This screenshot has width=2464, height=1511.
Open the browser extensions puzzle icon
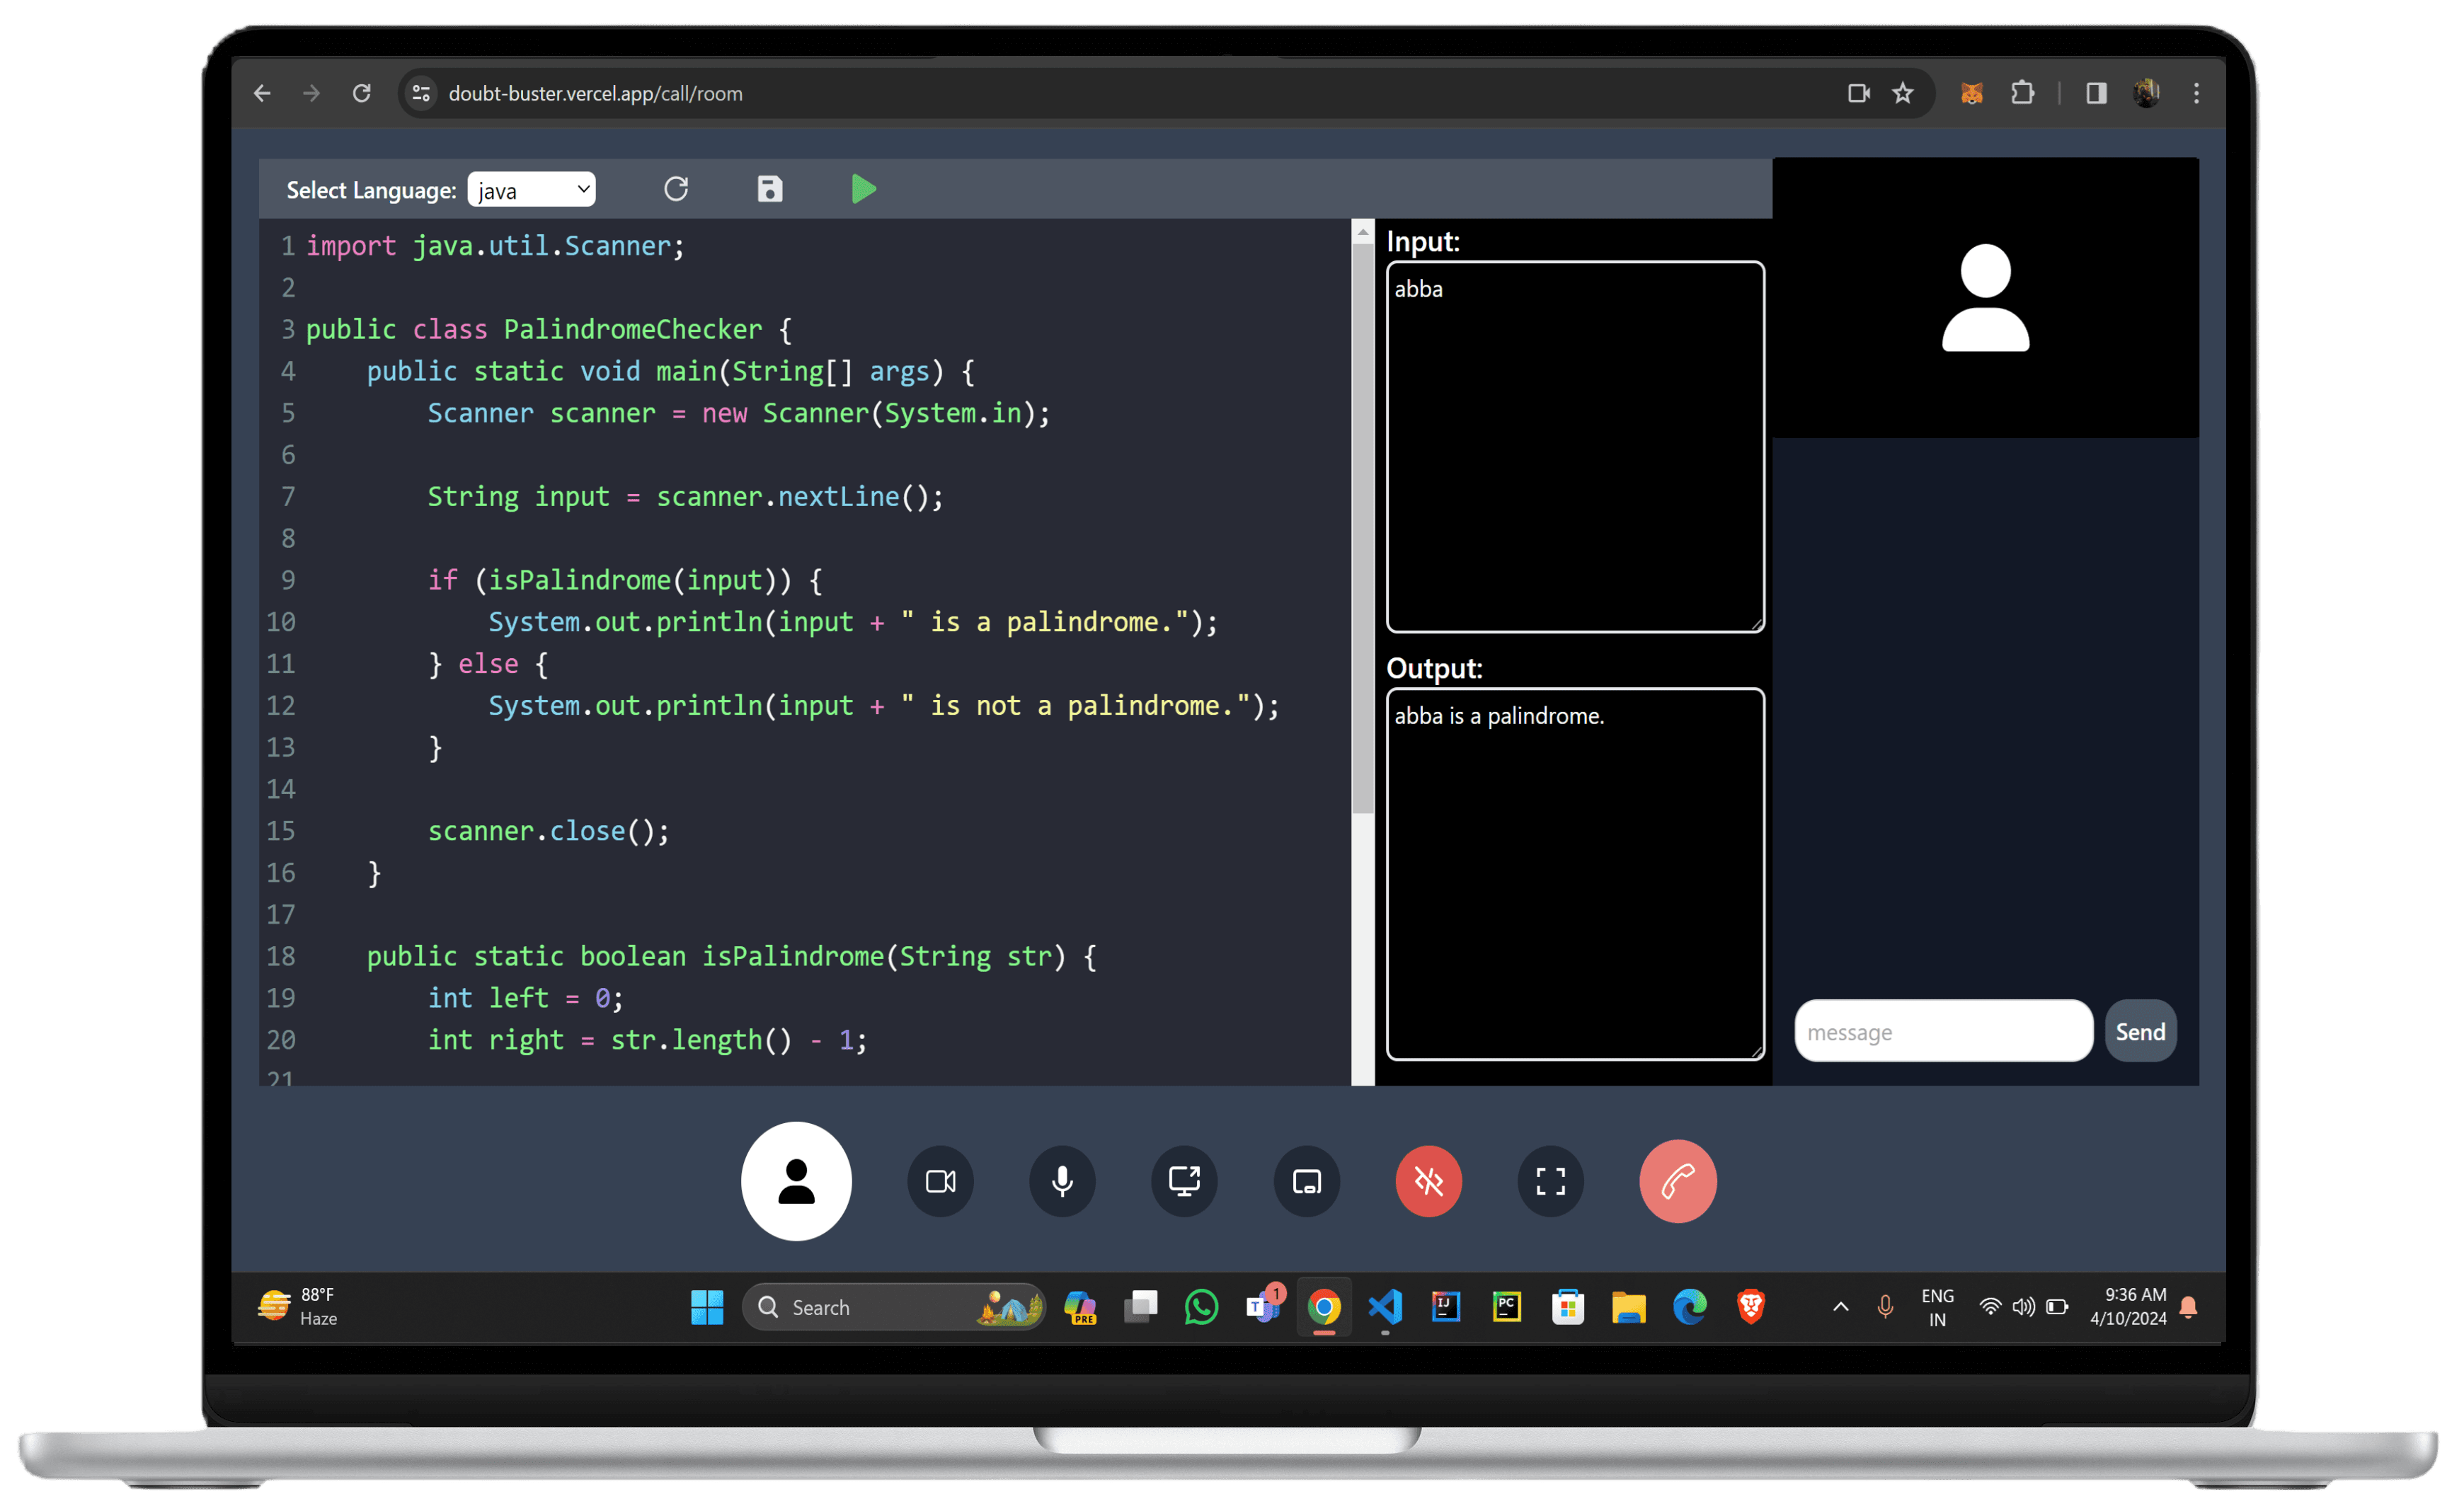point(2022,93)
